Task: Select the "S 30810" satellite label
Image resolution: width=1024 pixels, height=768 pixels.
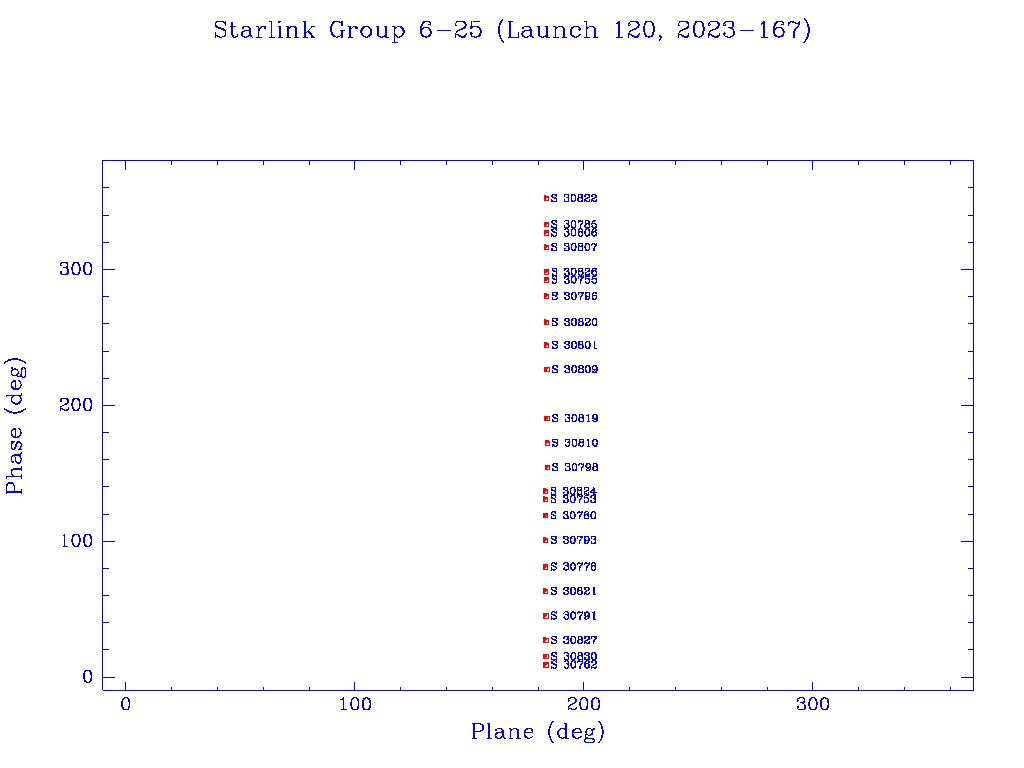Action: 575,443
